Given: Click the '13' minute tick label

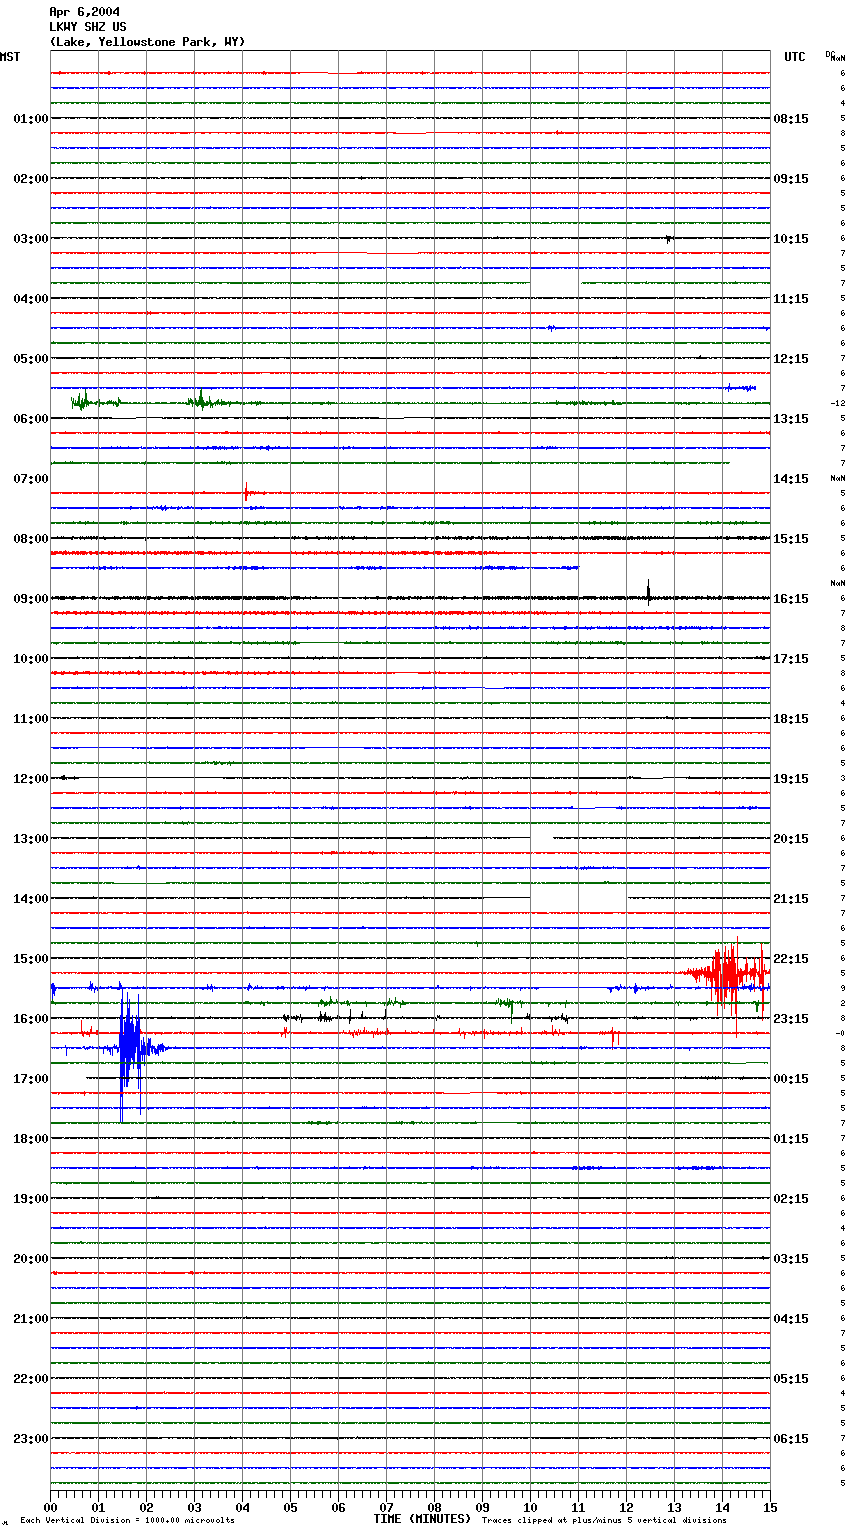Looking at the screenshot, I should coord(675,1507).
